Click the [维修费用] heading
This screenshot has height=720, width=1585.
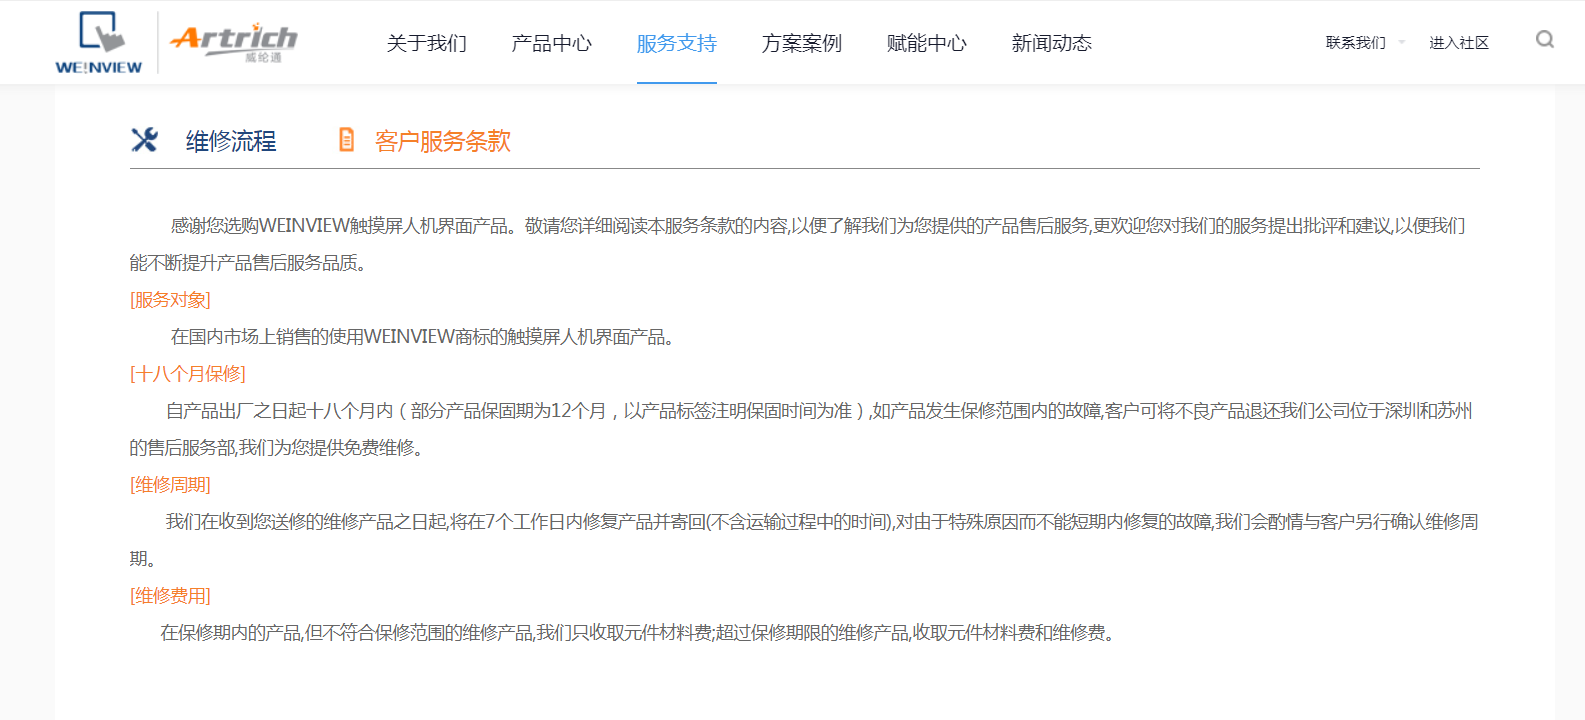tap(170, 596)
